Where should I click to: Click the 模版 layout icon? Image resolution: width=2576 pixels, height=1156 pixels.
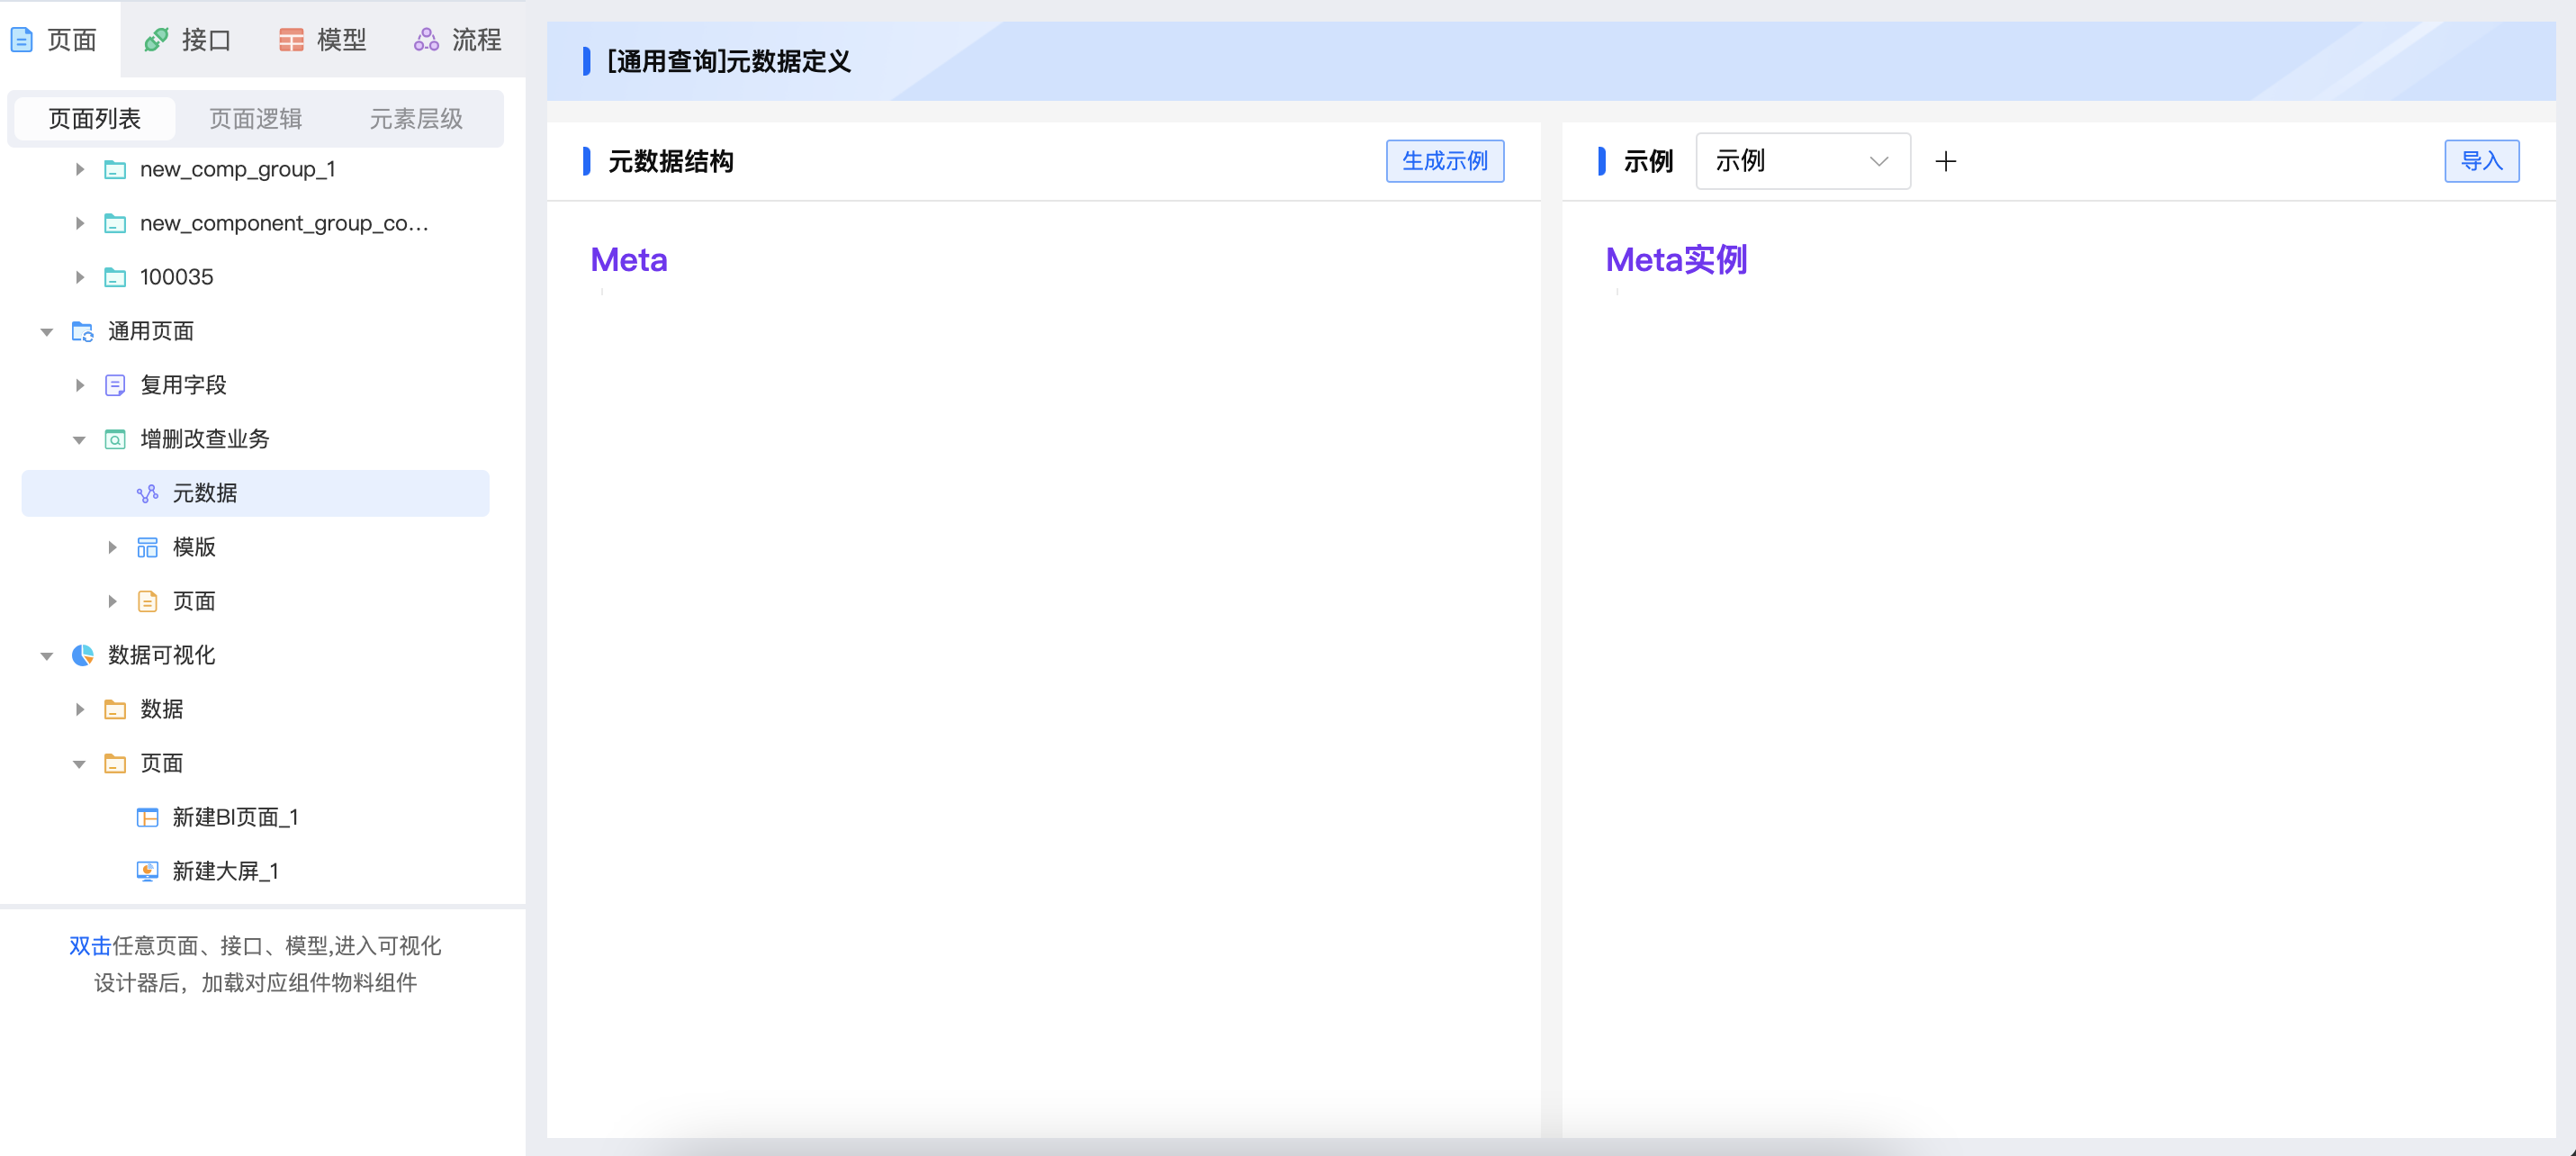point(147,548)
